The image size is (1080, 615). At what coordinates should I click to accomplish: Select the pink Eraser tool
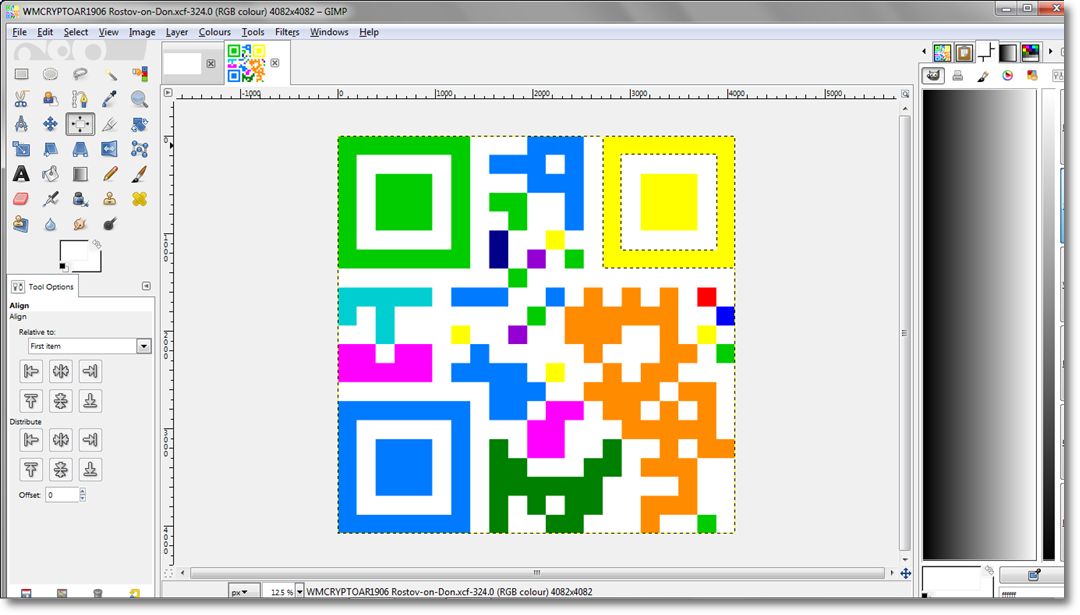(x=21, y=199)
